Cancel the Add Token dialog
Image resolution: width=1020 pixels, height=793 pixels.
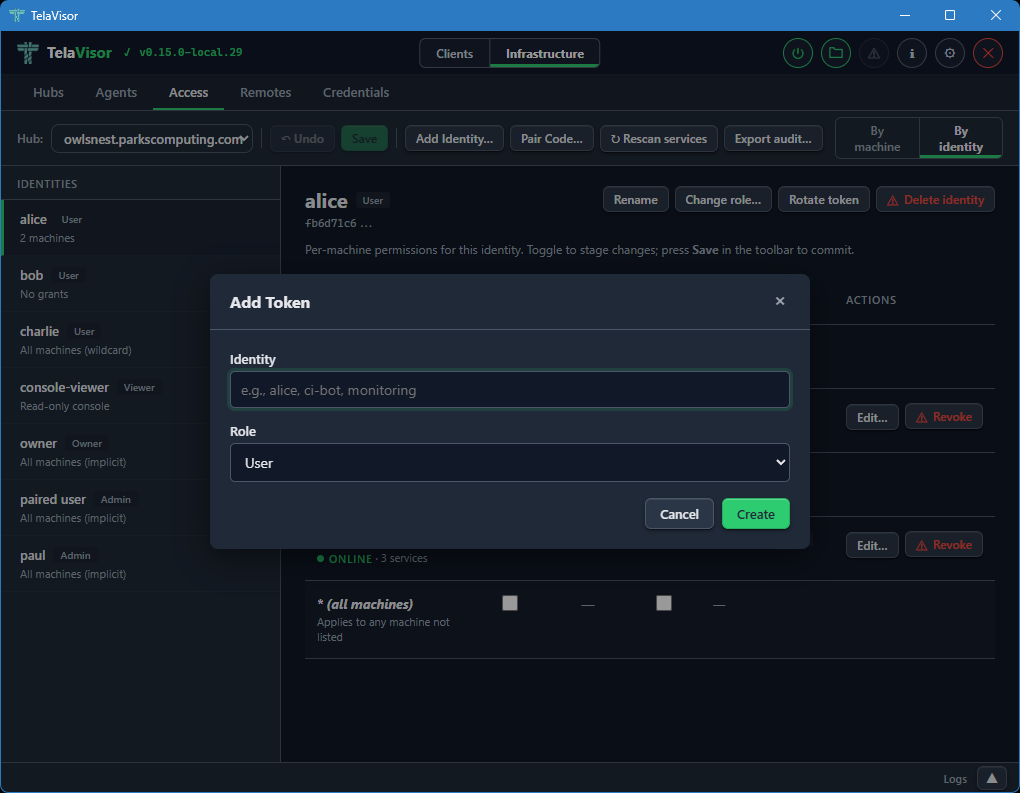[x=679, y=514]
